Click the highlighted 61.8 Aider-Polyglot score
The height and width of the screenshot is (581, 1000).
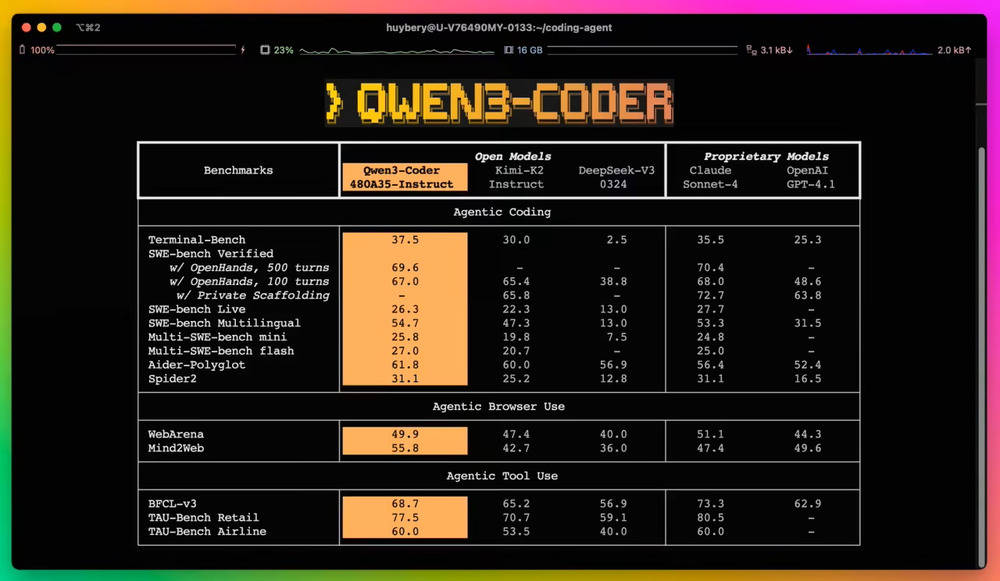pyautogui.click(x=405, y=365)
